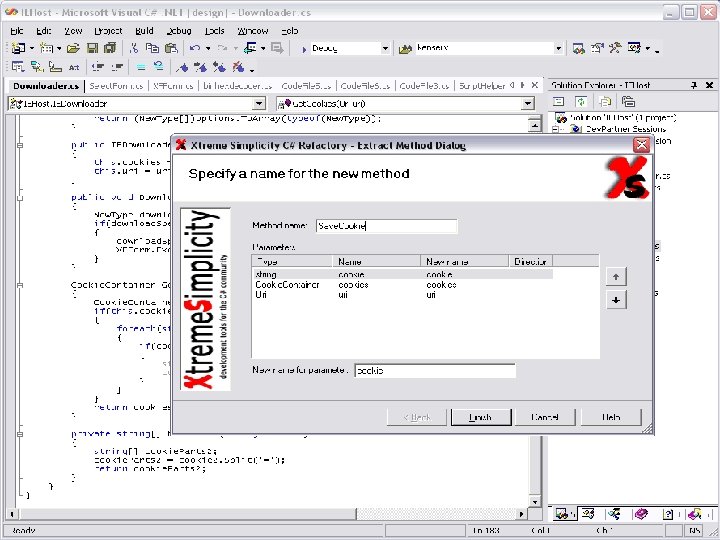Click the Properties icon in Solution Explorer

point(558,102)
